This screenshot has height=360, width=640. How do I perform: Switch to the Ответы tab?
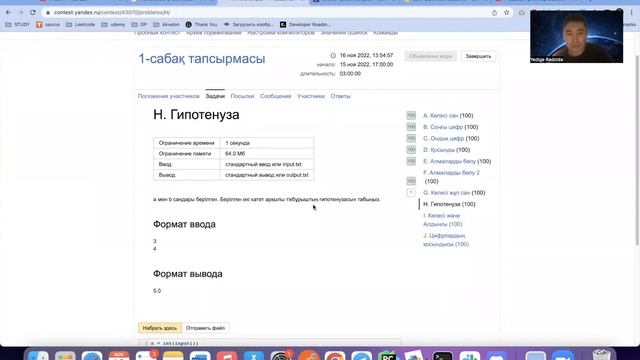(340, 96)
